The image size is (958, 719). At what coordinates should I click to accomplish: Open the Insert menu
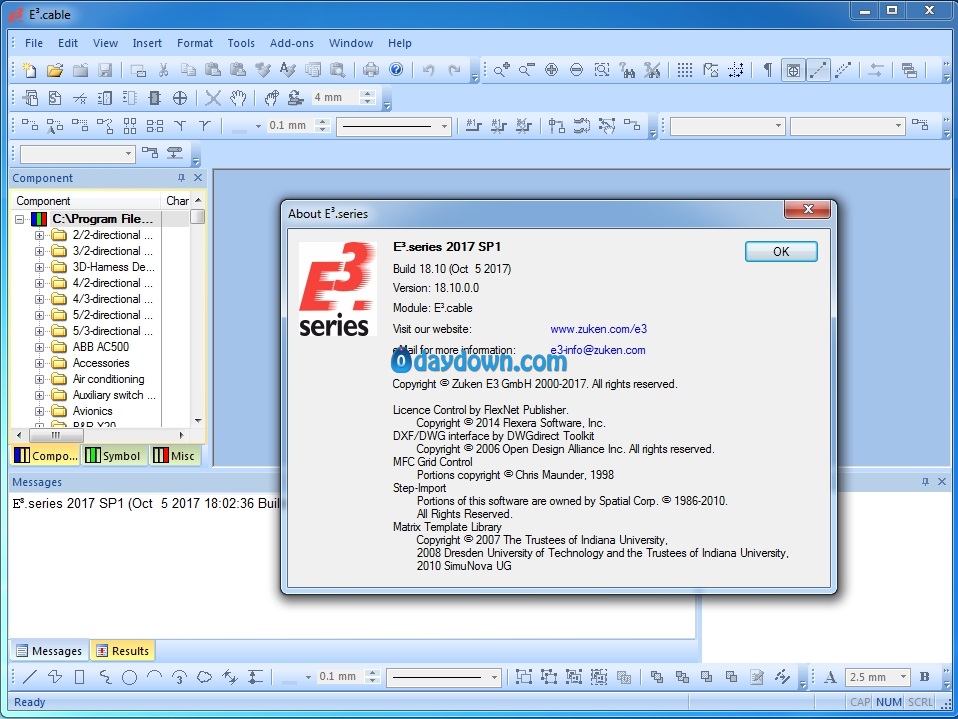(147, 43)
